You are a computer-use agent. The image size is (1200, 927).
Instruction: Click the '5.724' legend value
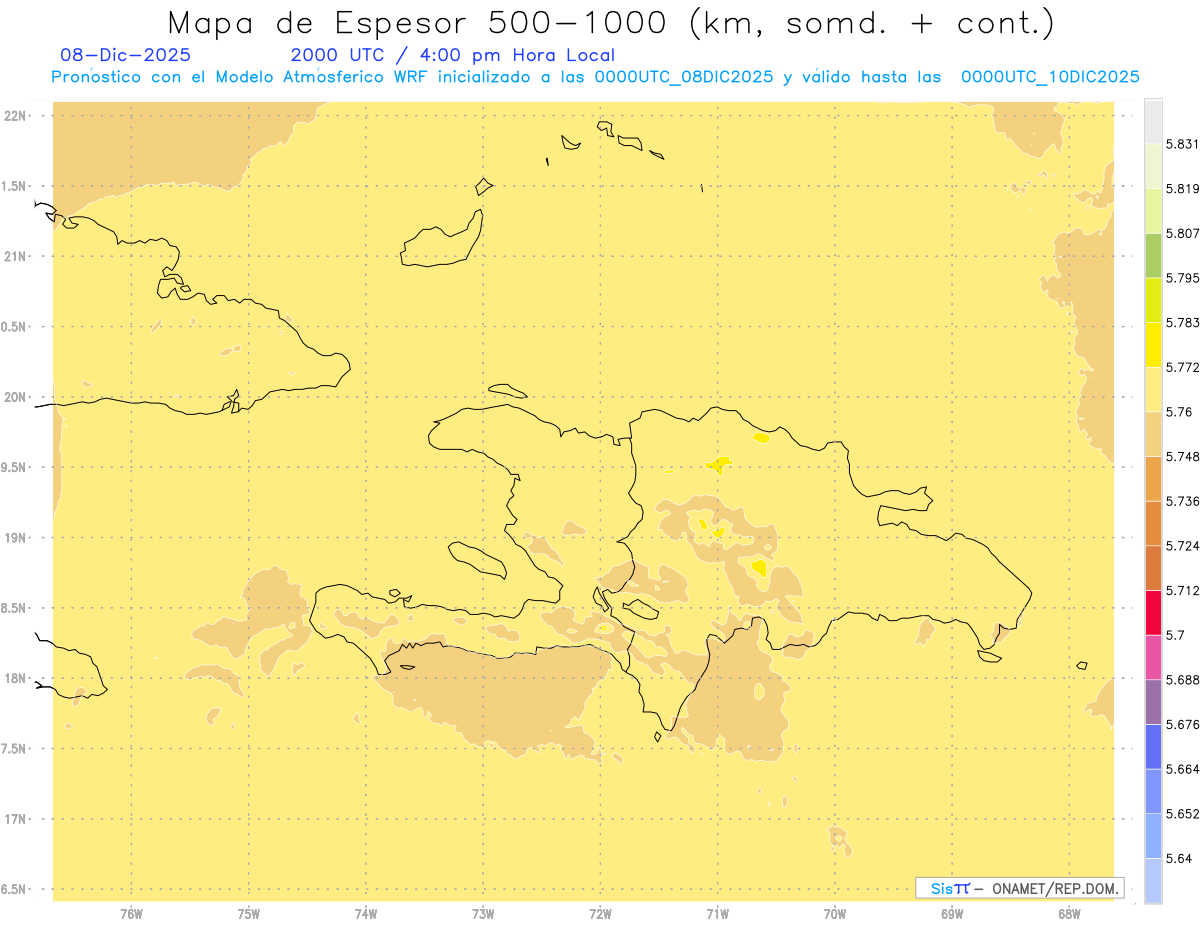(x=1183, y=546)
